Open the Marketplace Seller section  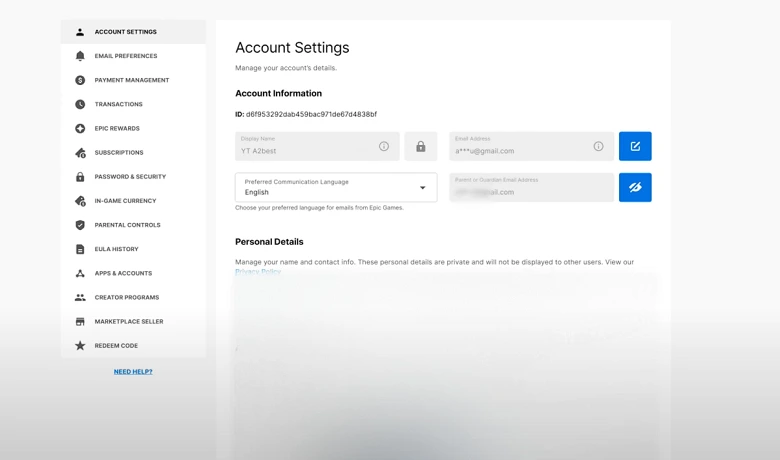tap(128, 321)
